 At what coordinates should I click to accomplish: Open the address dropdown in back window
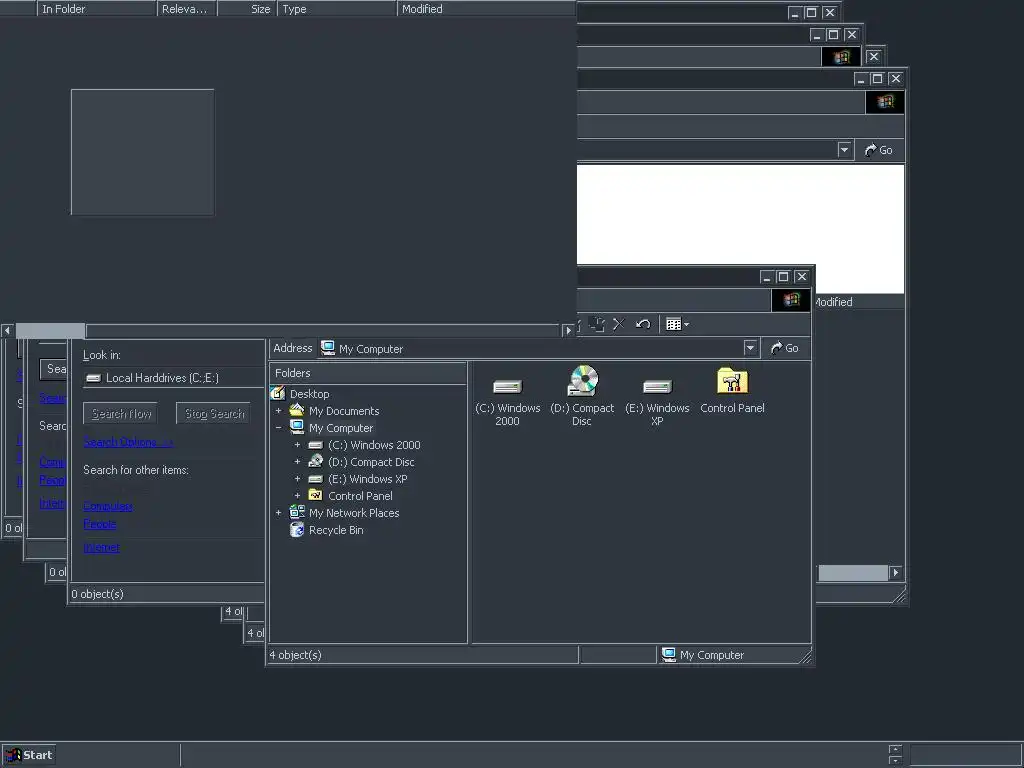coord(844,150)
